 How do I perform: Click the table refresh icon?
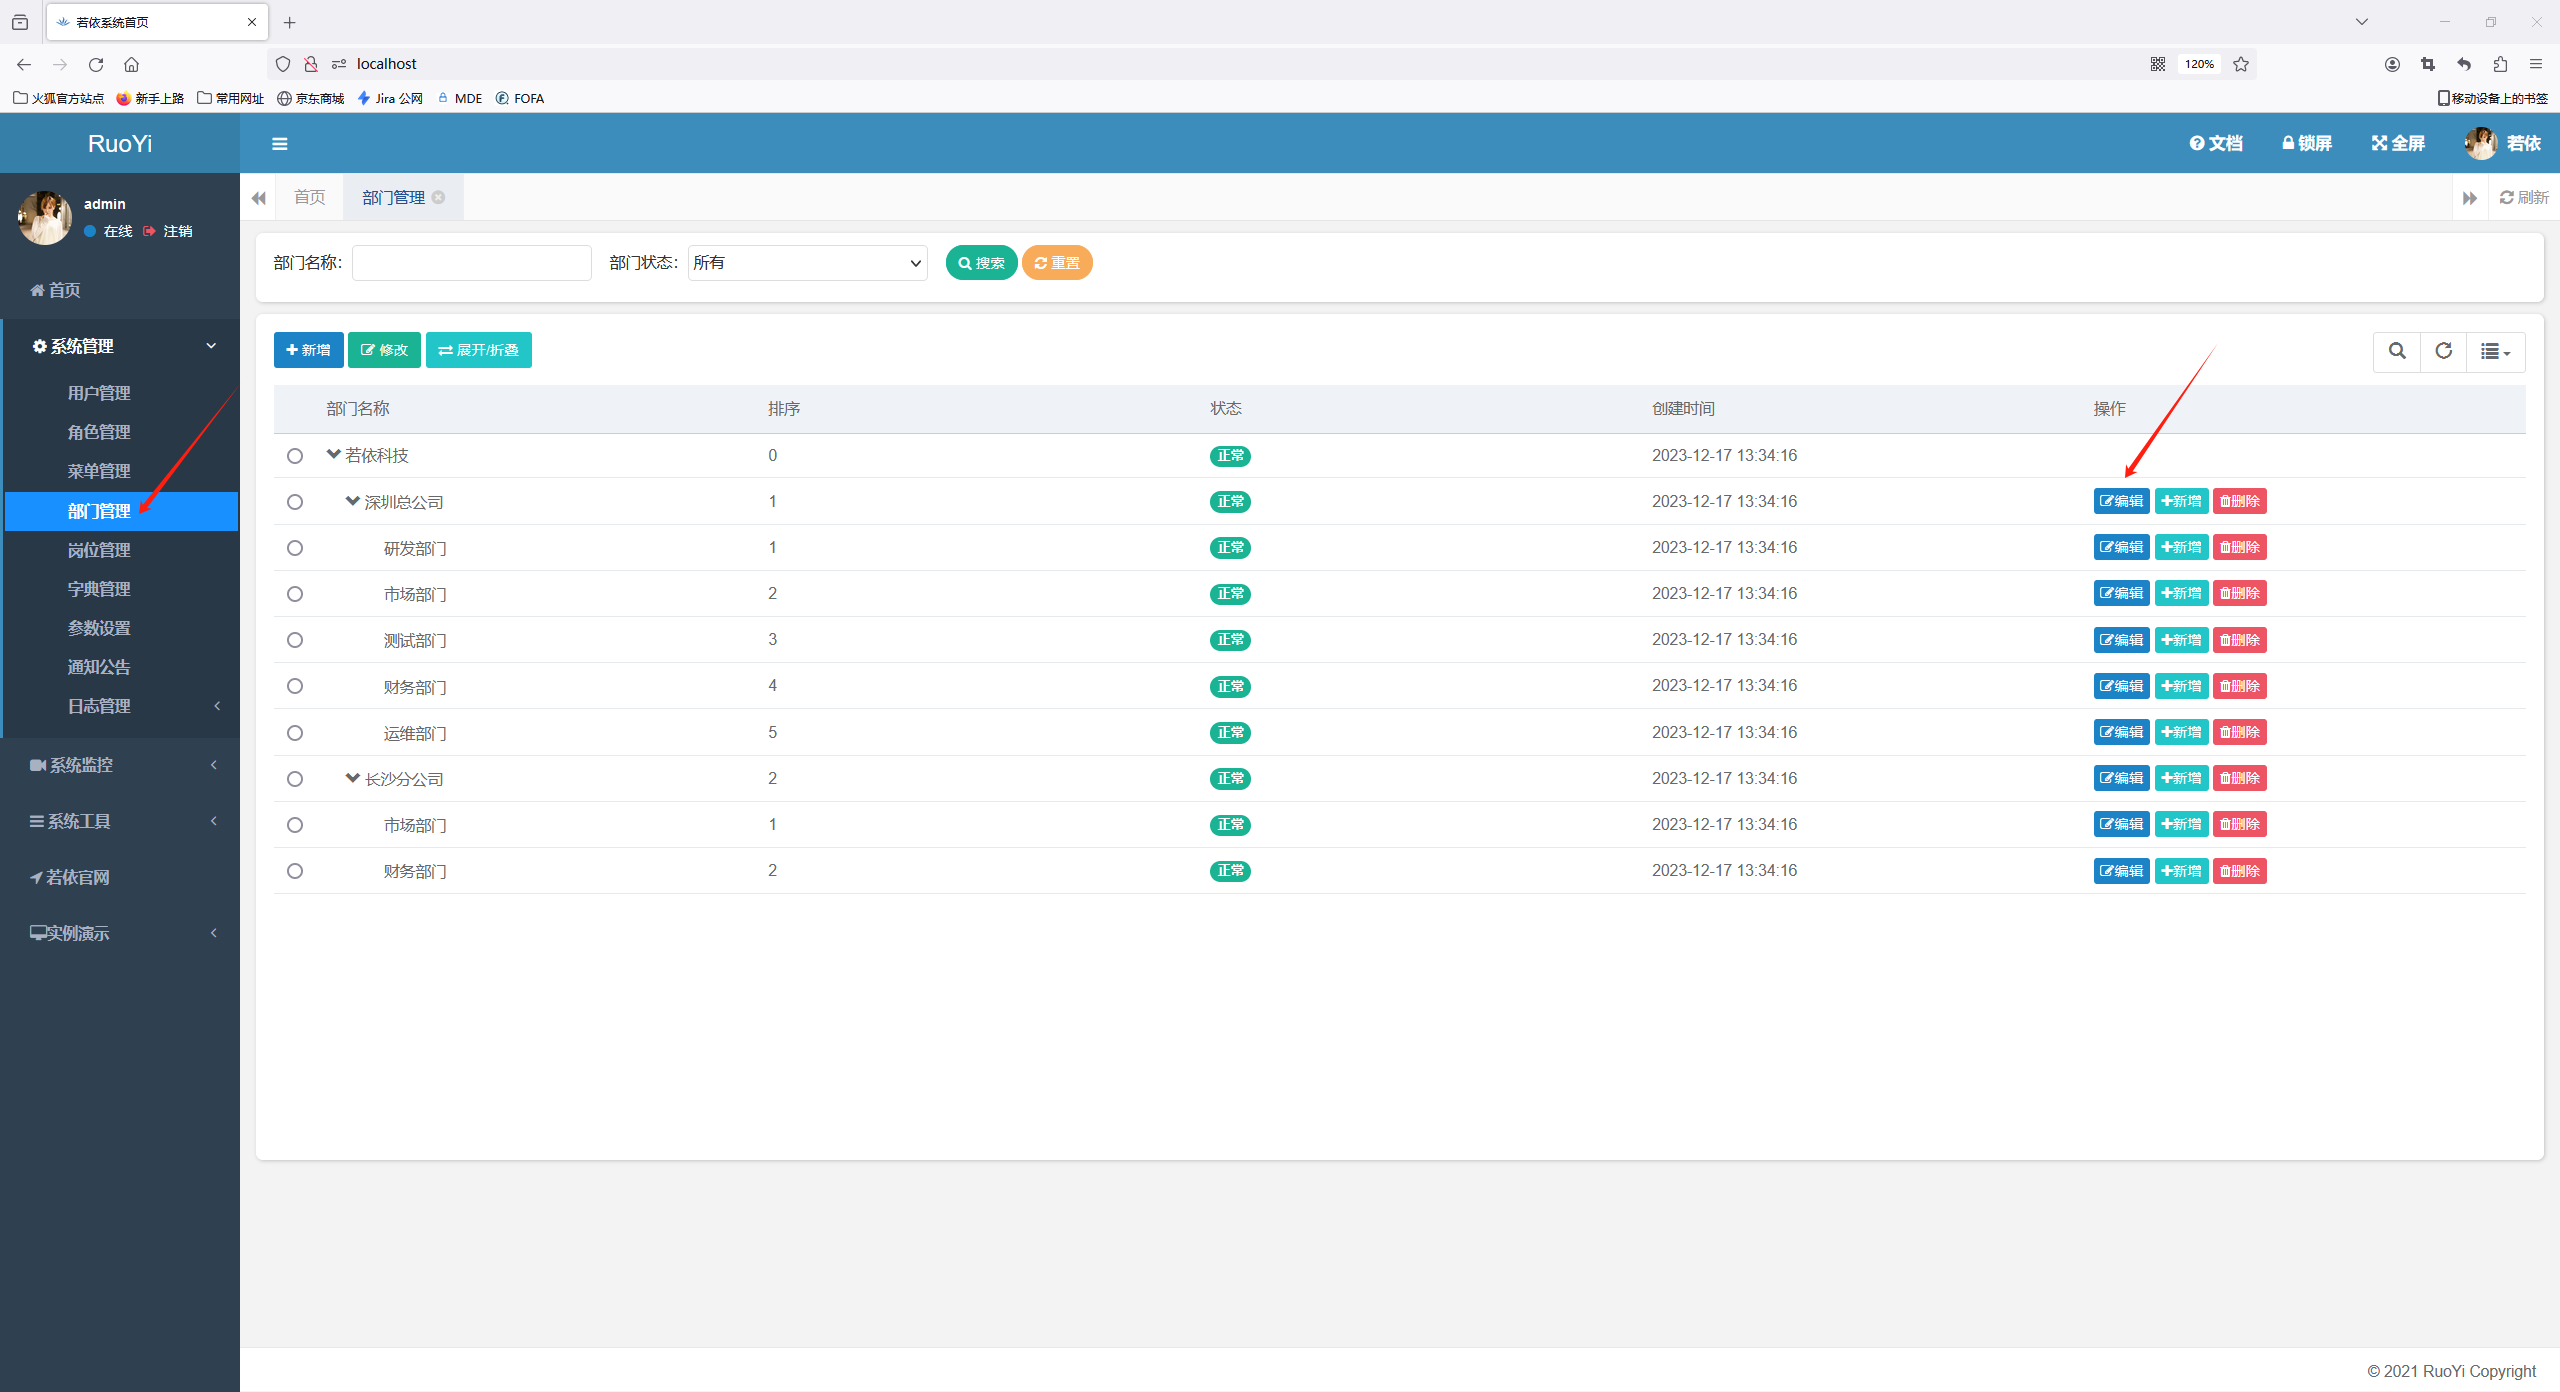coord(2443,351)
